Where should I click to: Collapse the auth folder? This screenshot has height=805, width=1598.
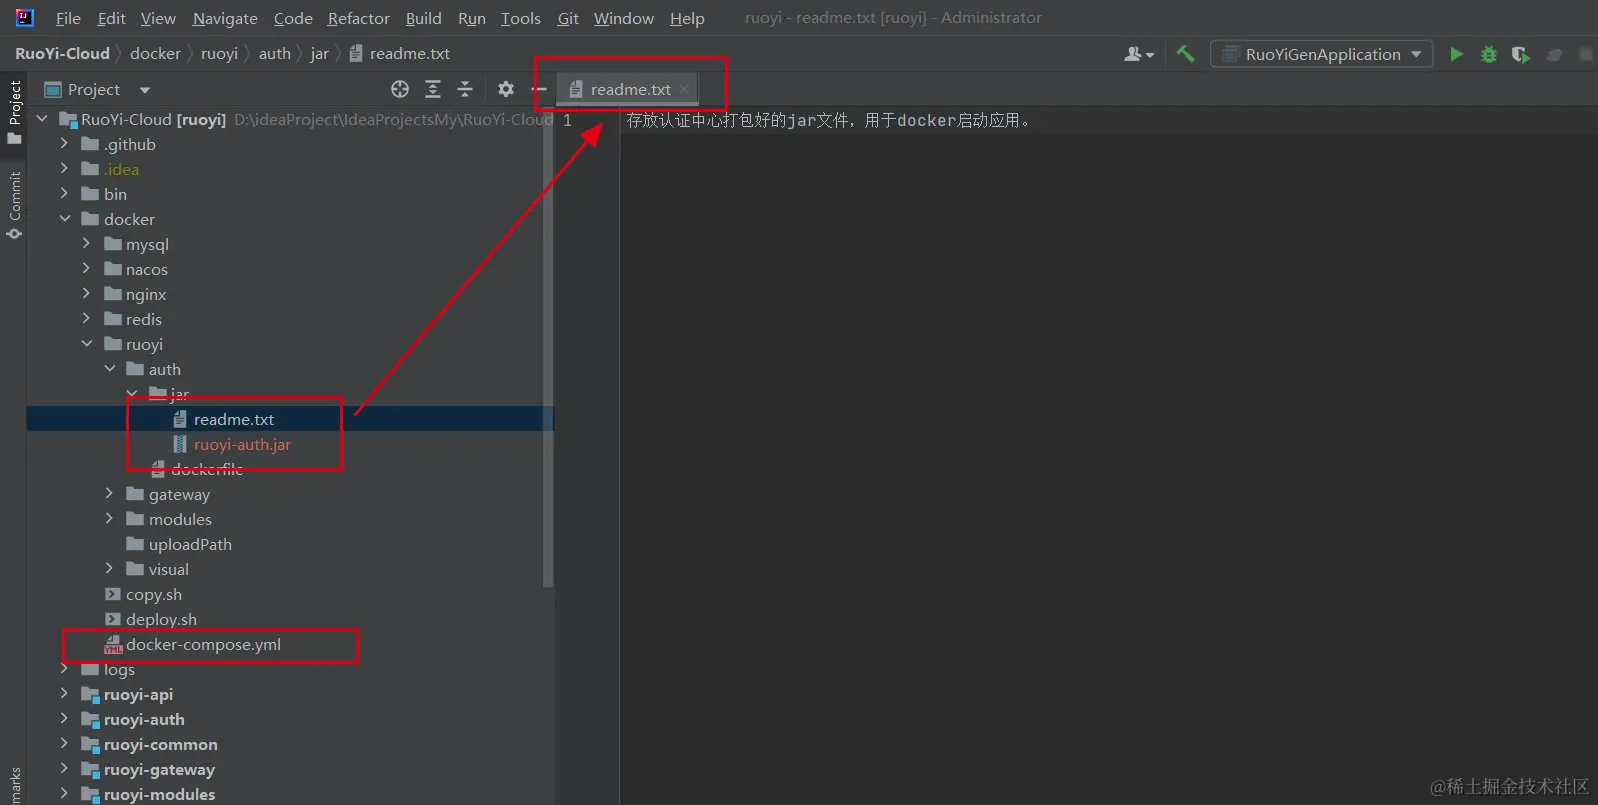click(x=110, y=369)
